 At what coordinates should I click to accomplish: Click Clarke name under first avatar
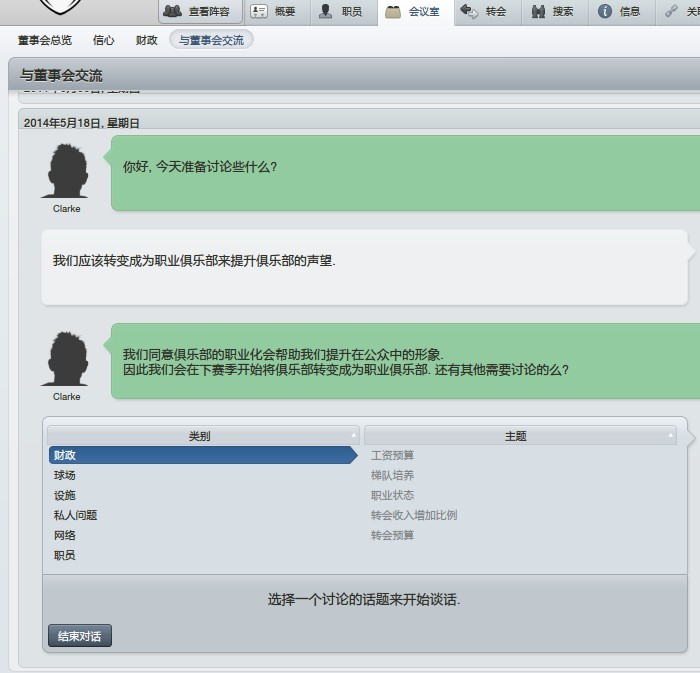pyautogui.click(x=67, y=209)
